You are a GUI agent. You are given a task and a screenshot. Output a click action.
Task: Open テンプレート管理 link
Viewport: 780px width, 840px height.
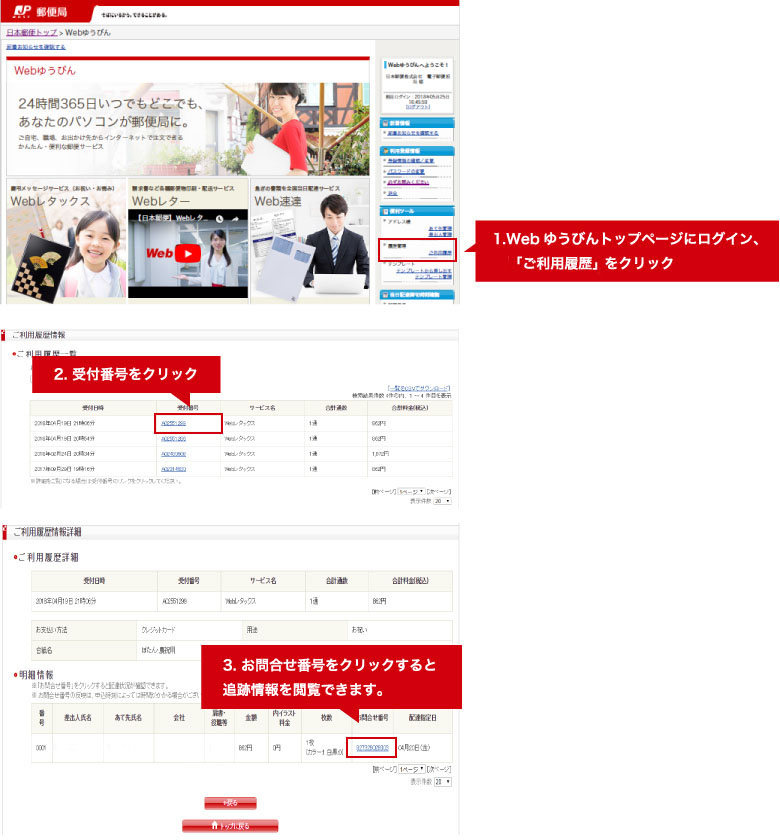click(433, 277)
